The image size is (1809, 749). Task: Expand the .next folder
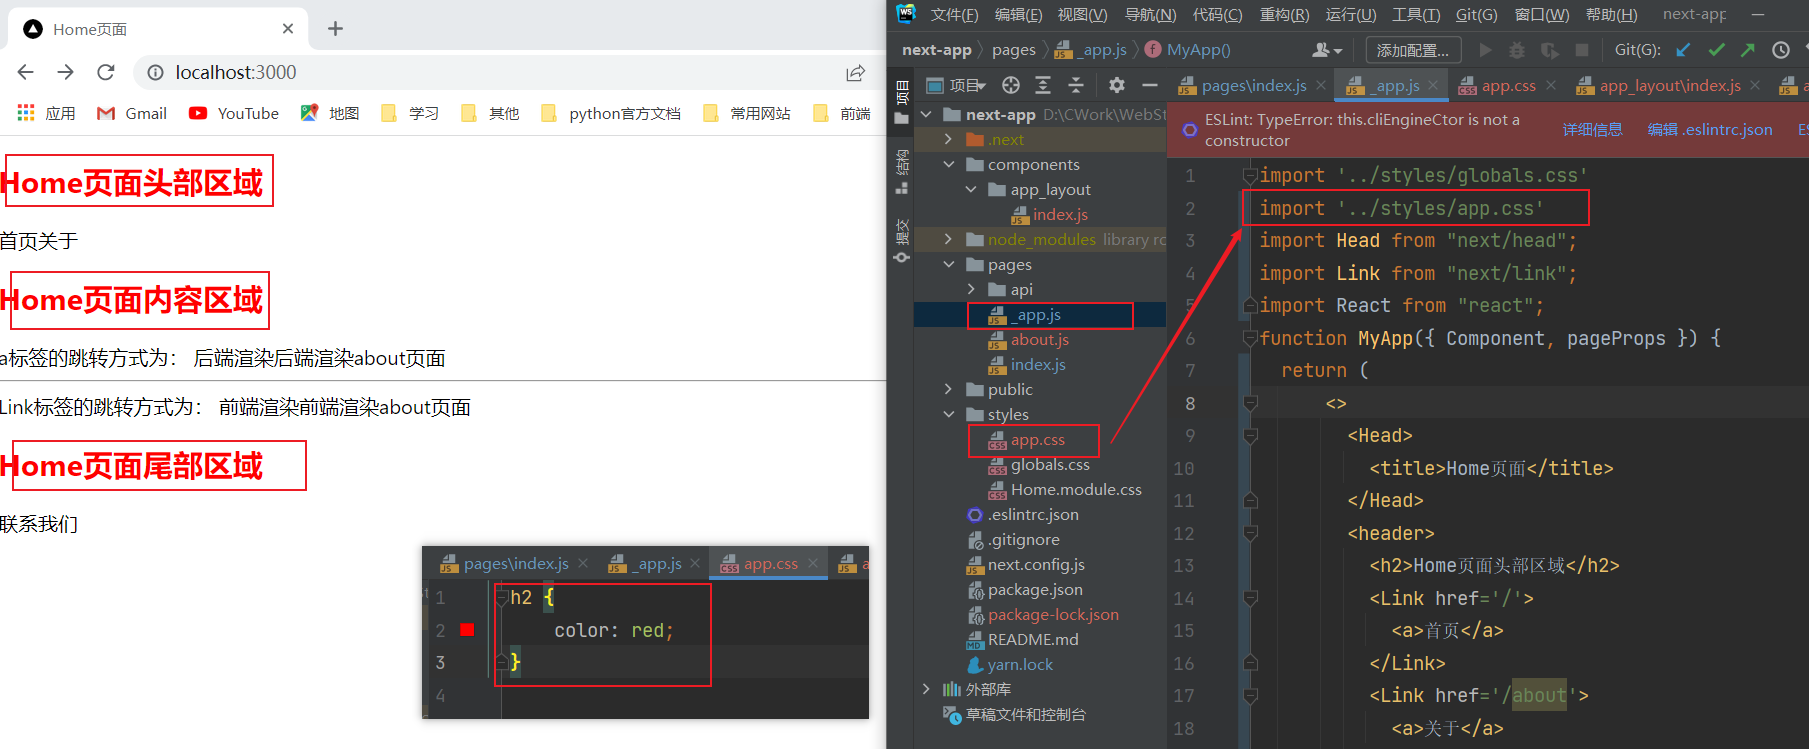[x=948, y=140]
